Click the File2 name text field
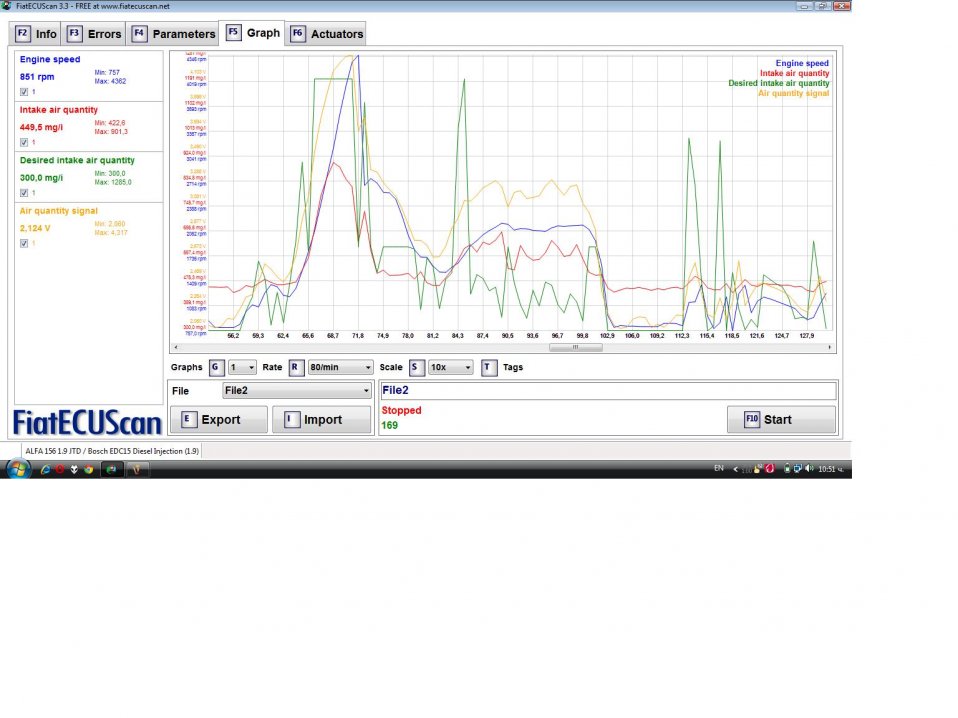Viewport: 958px width, 718px height. [x=607, y=391]
